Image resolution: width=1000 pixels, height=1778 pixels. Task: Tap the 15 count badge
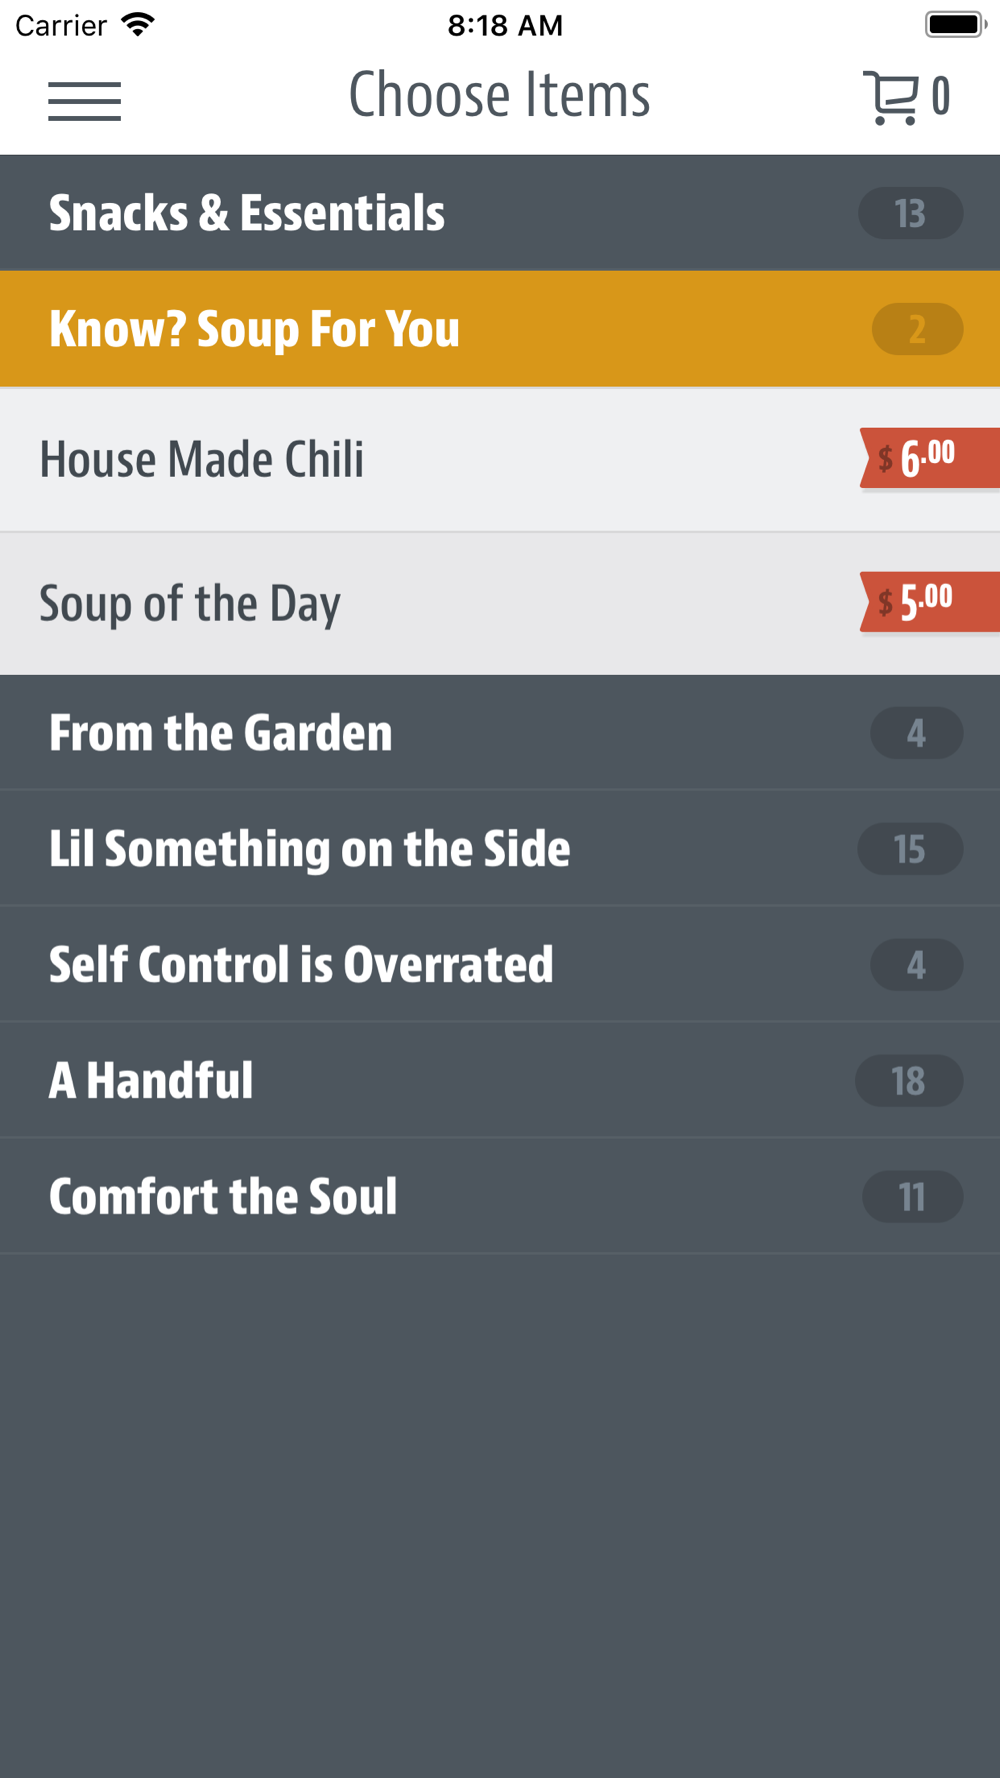point(910,849)
